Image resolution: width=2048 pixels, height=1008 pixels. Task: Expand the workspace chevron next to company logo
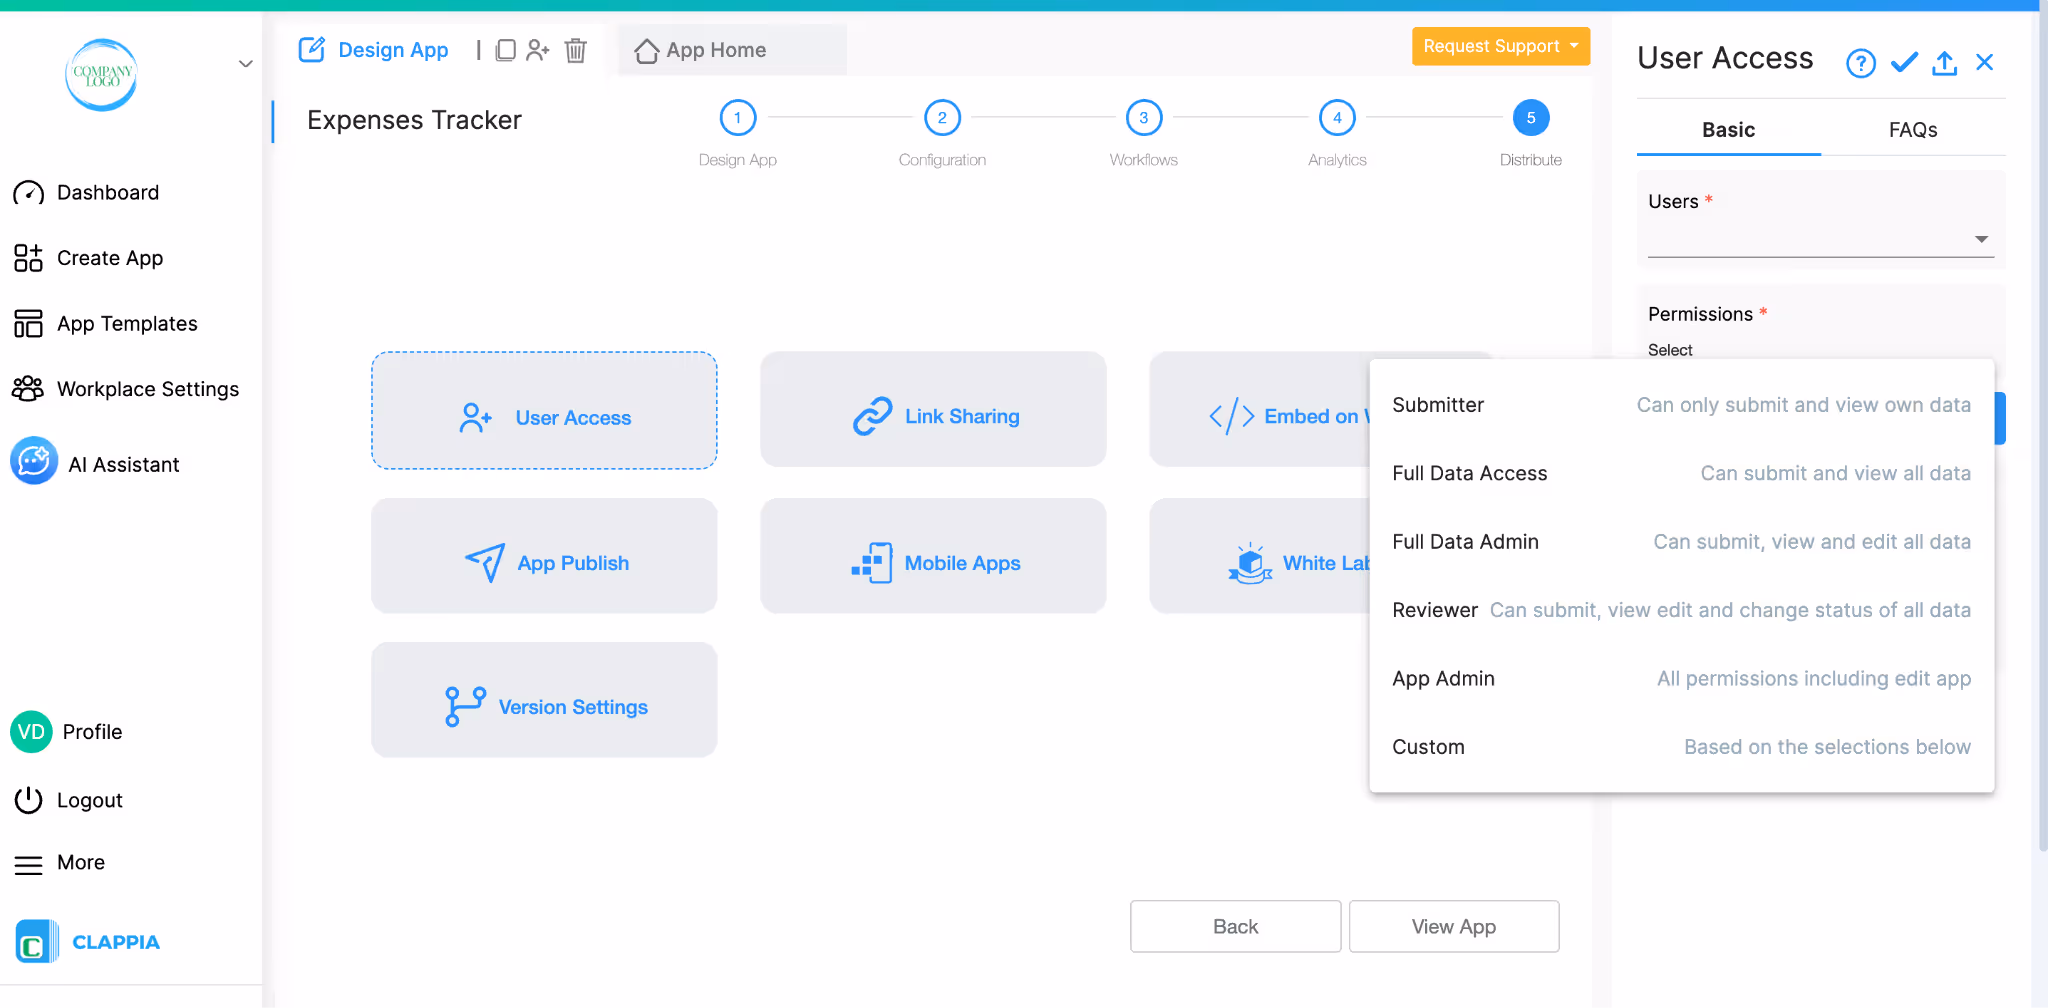click(245, 63)
